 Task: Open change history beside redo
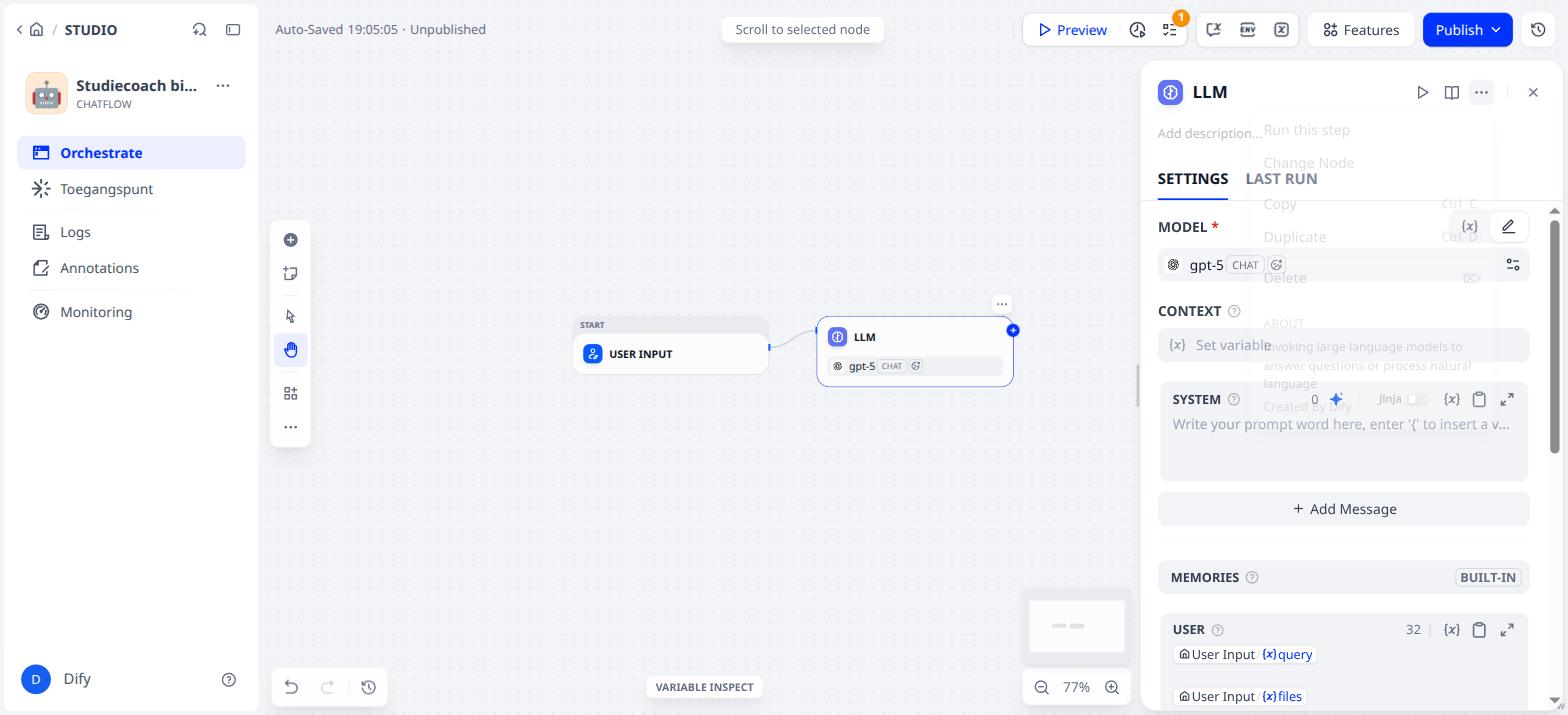pos(369,687)
